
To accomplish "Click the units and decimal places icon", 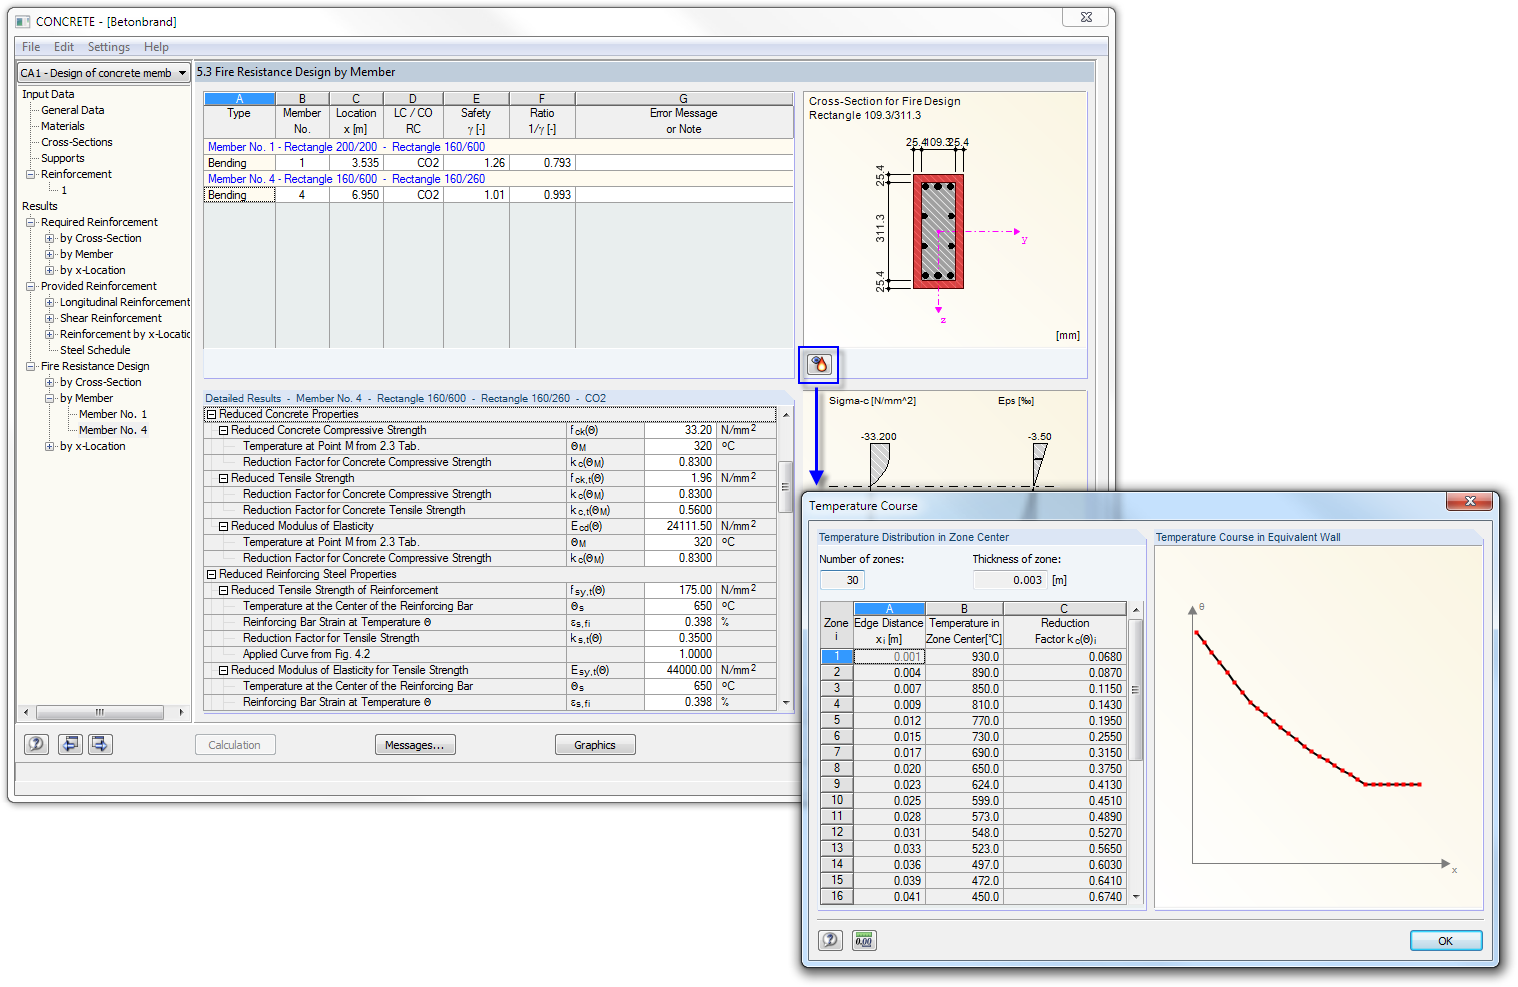I will [x=863, y=940].
